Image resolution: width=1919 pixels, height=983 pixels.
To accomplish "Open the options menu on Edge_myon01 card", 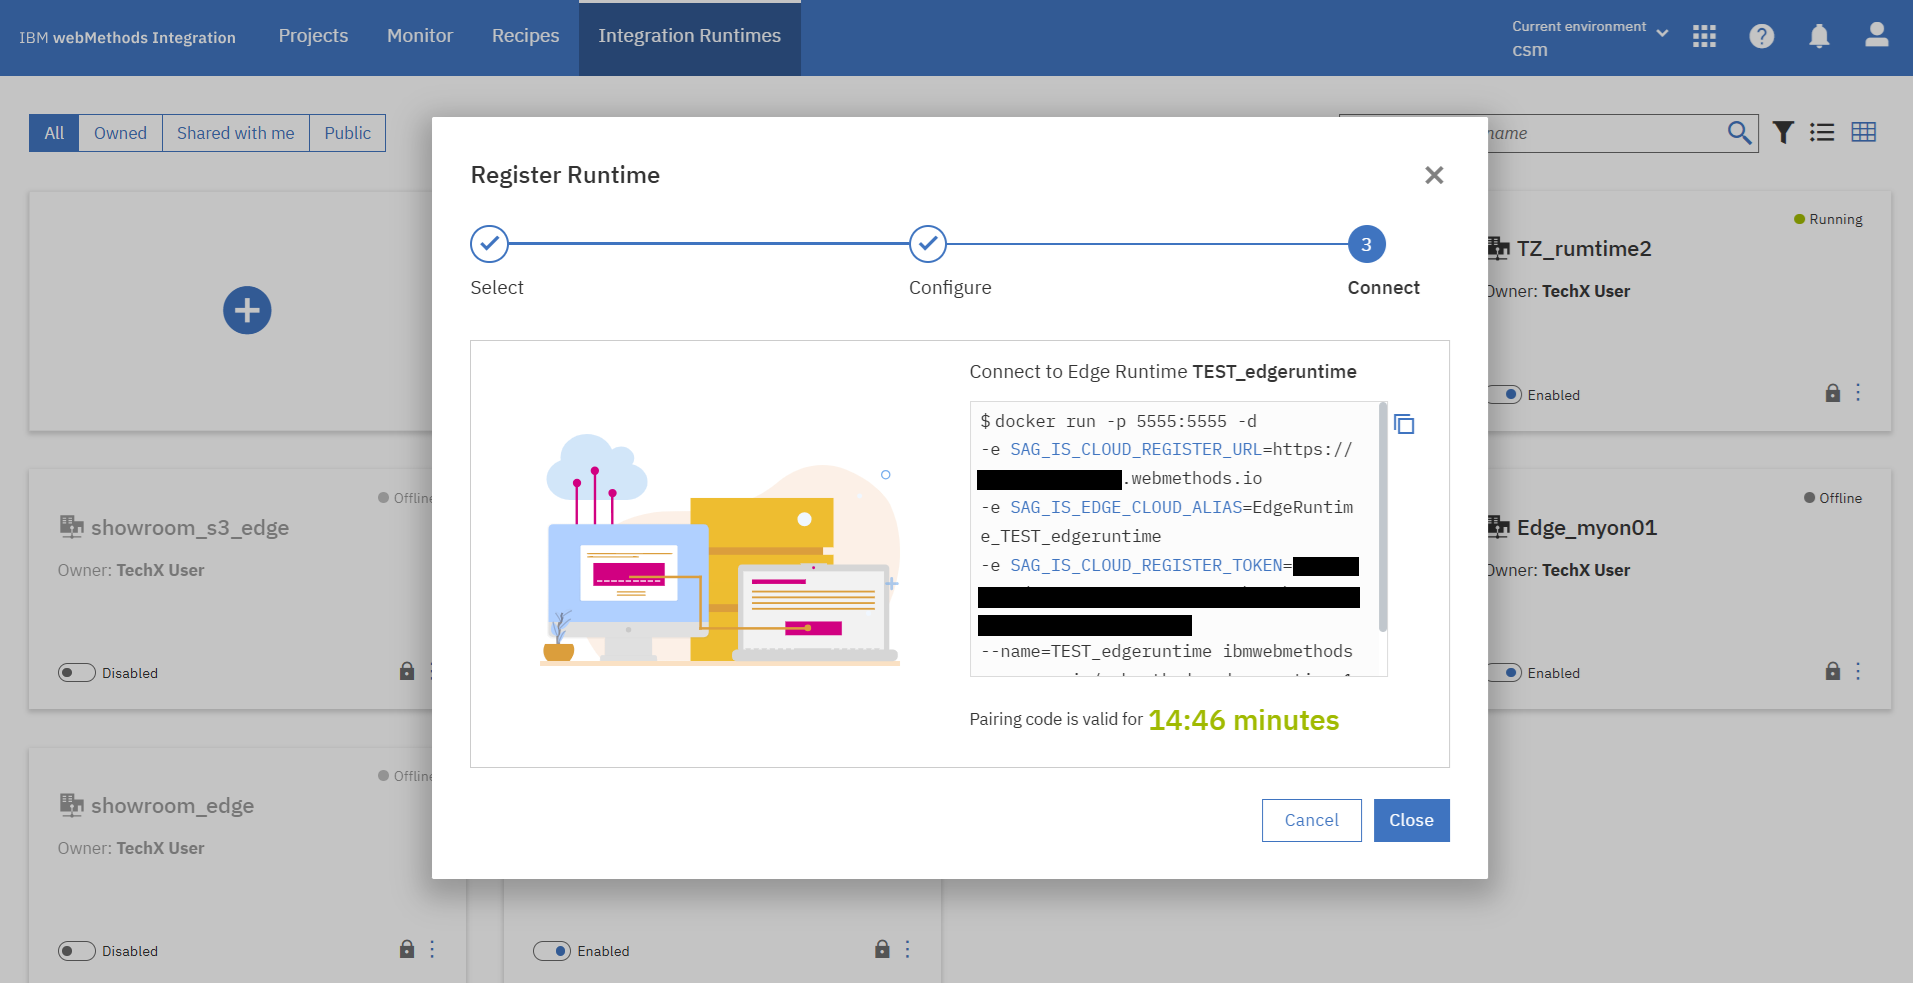I will (1858, 671).
